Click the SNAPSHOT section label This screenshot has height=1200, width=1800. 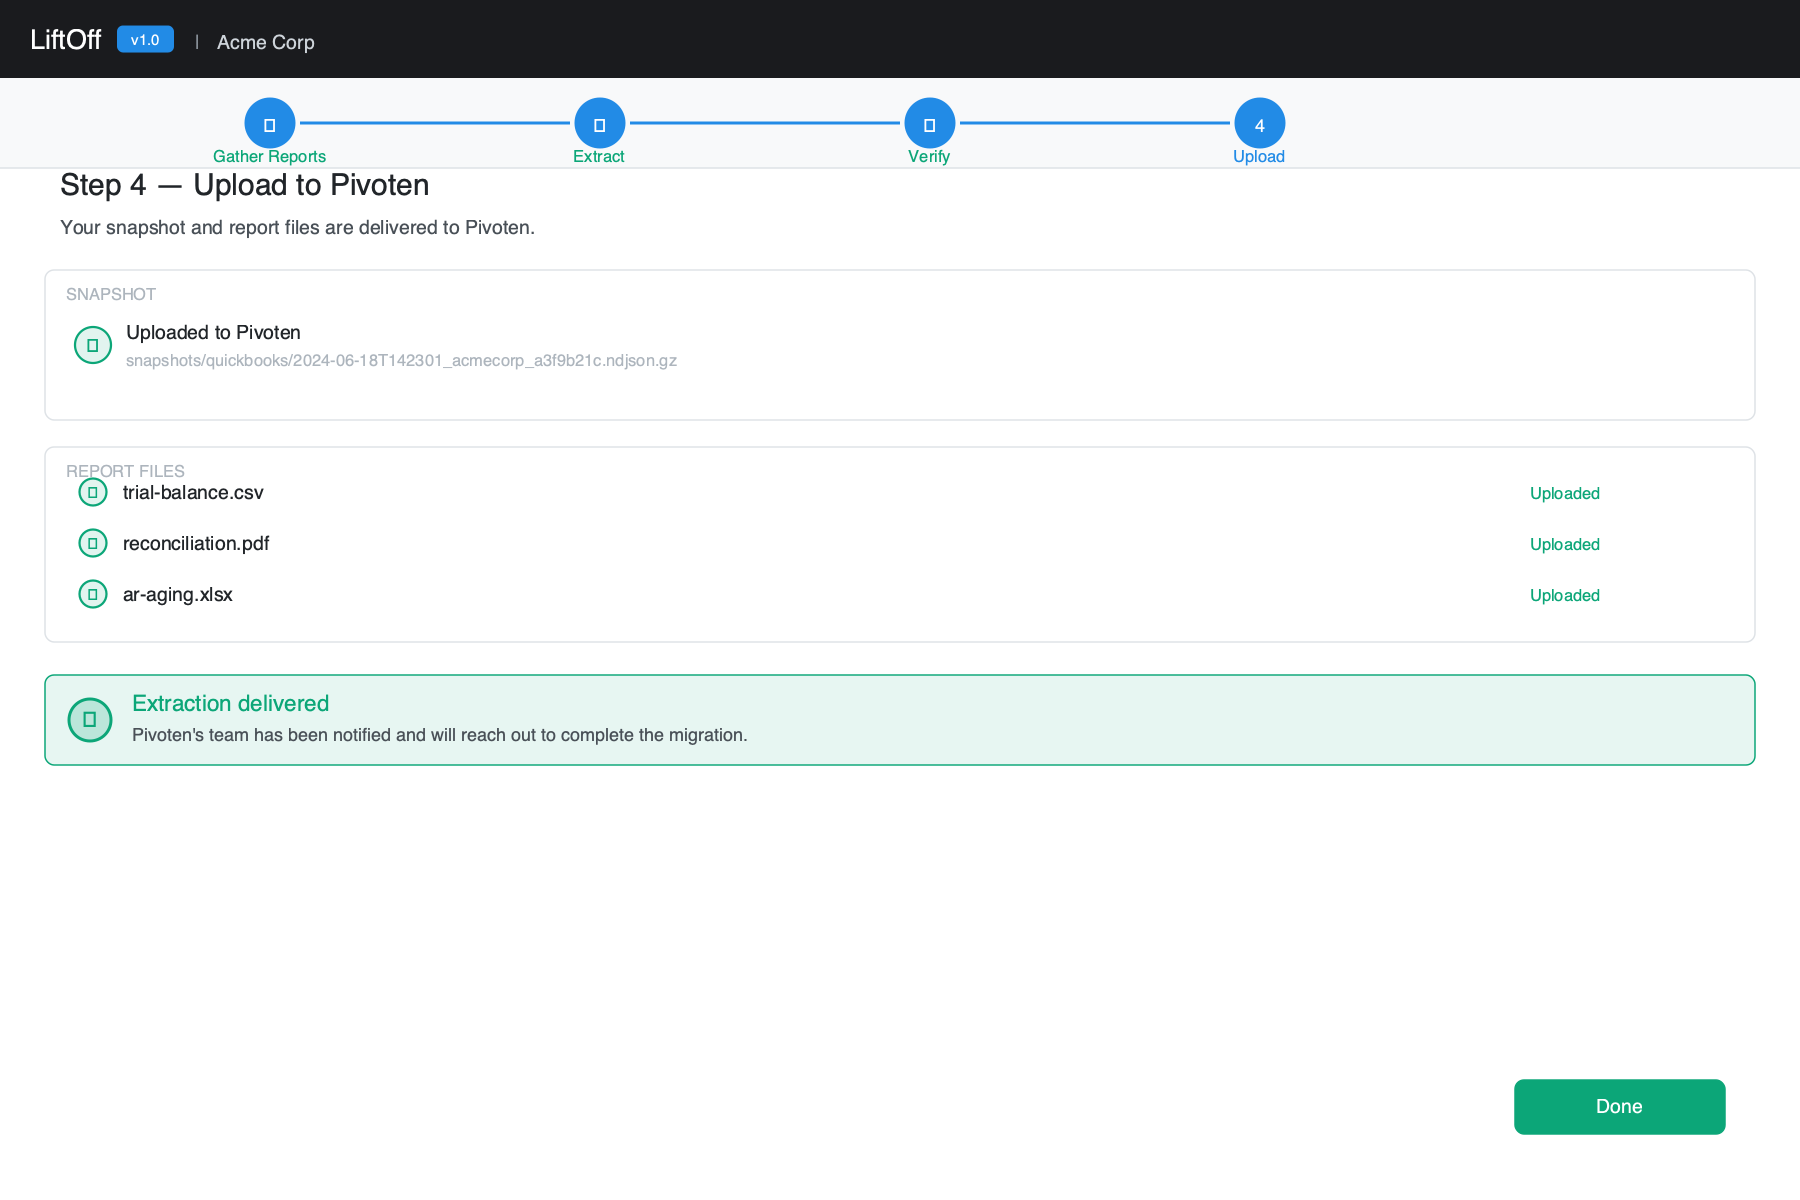tap(111, 294)
